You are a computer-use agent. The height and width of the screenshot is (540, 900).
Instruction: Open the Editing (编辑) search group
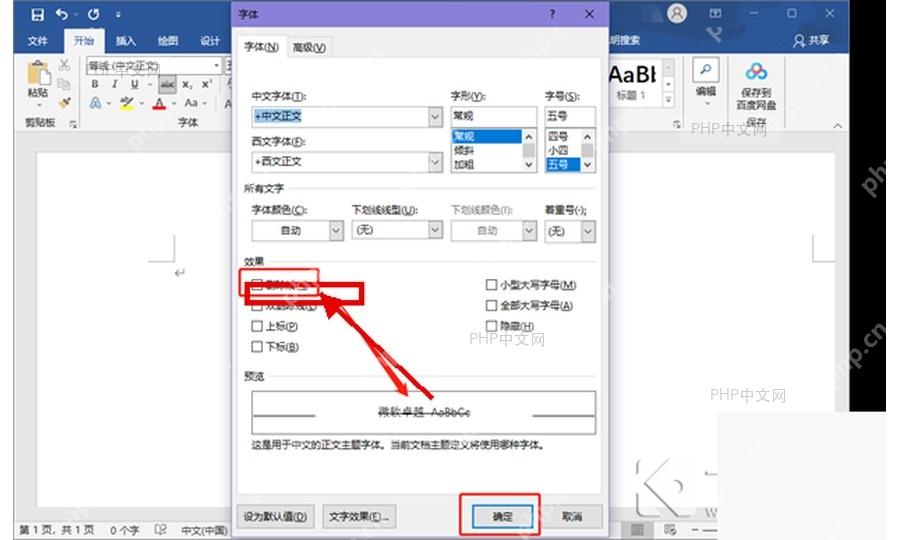(x=706, y=82)
